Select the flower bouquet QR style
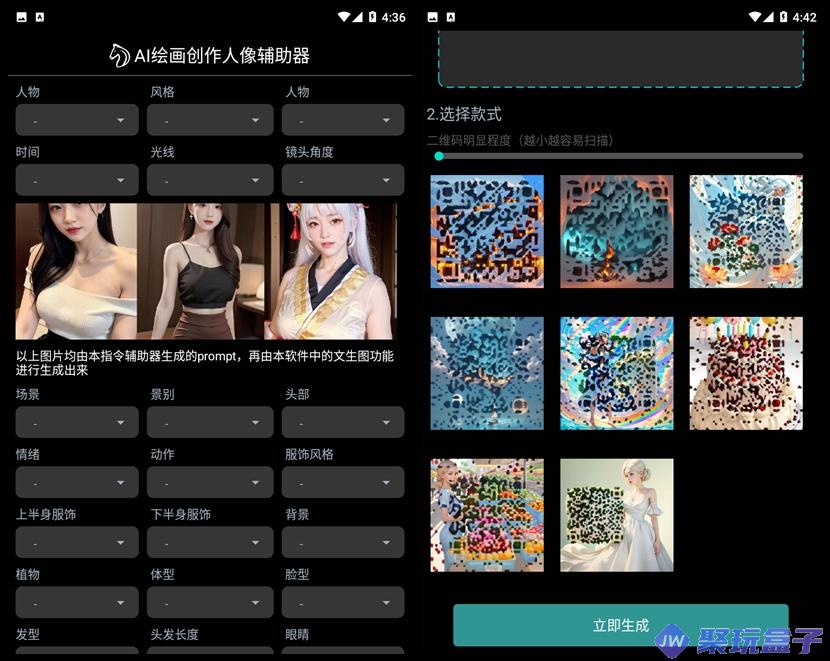 746,232
